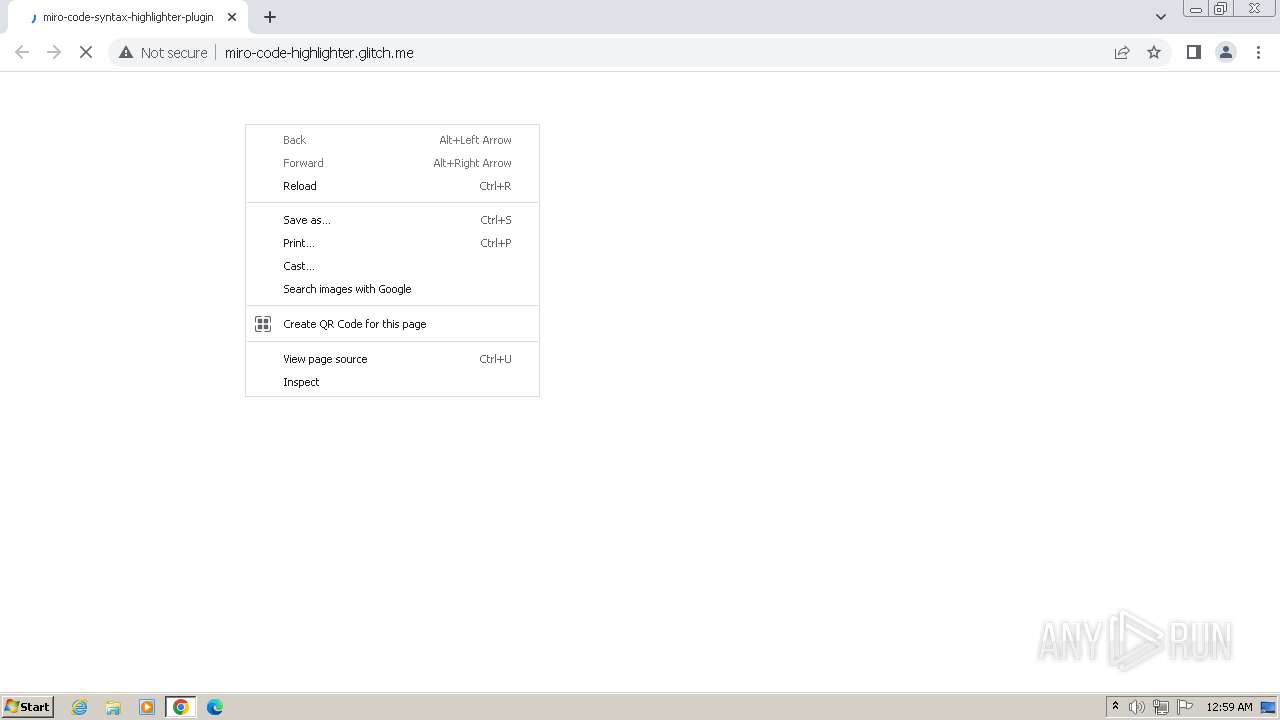Restore down the Chrome window
Viewport: 1280px width, 720px height.
pos(1221,9)
